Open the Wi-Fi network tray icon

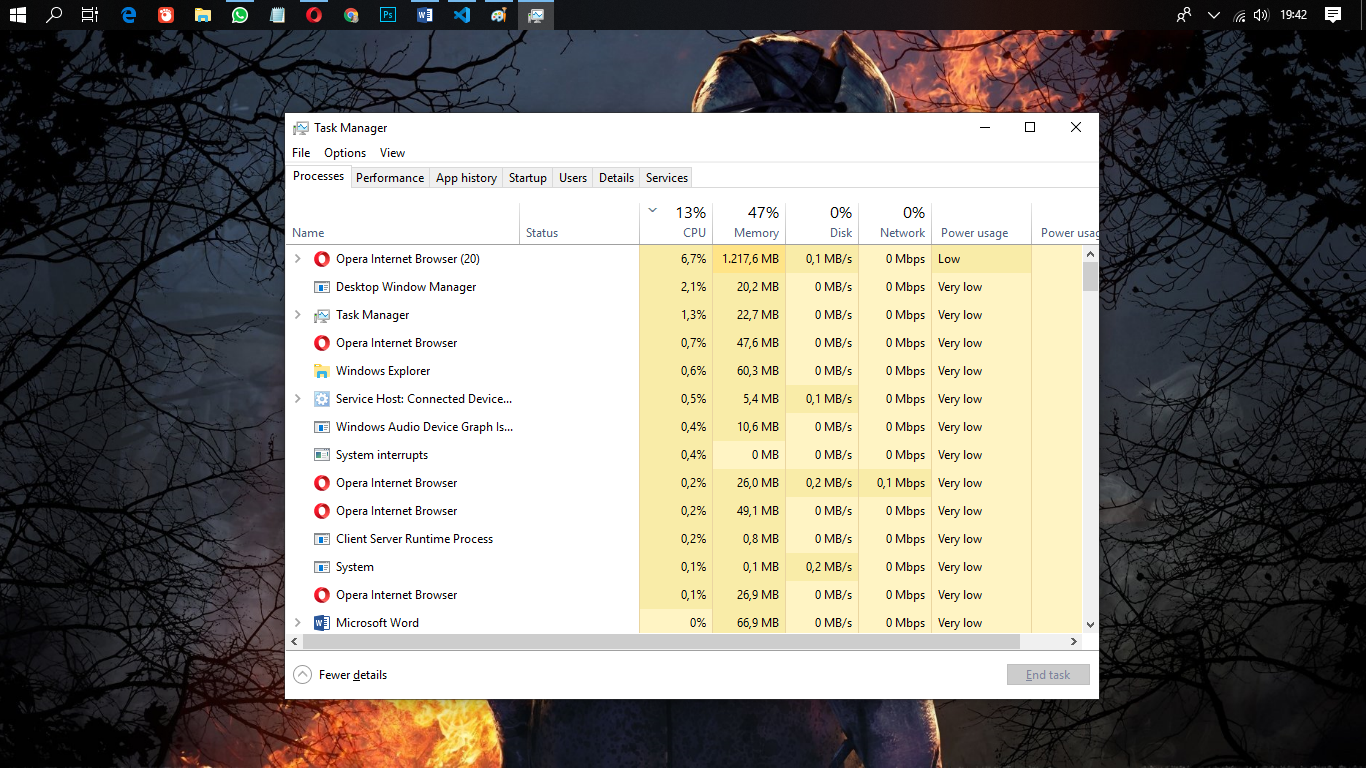click(x=1240, y=15)
